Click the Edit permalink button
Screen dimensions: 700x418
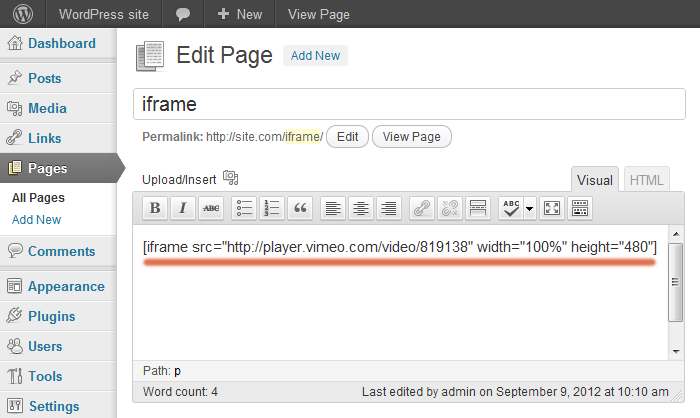(x=347, y=137)
